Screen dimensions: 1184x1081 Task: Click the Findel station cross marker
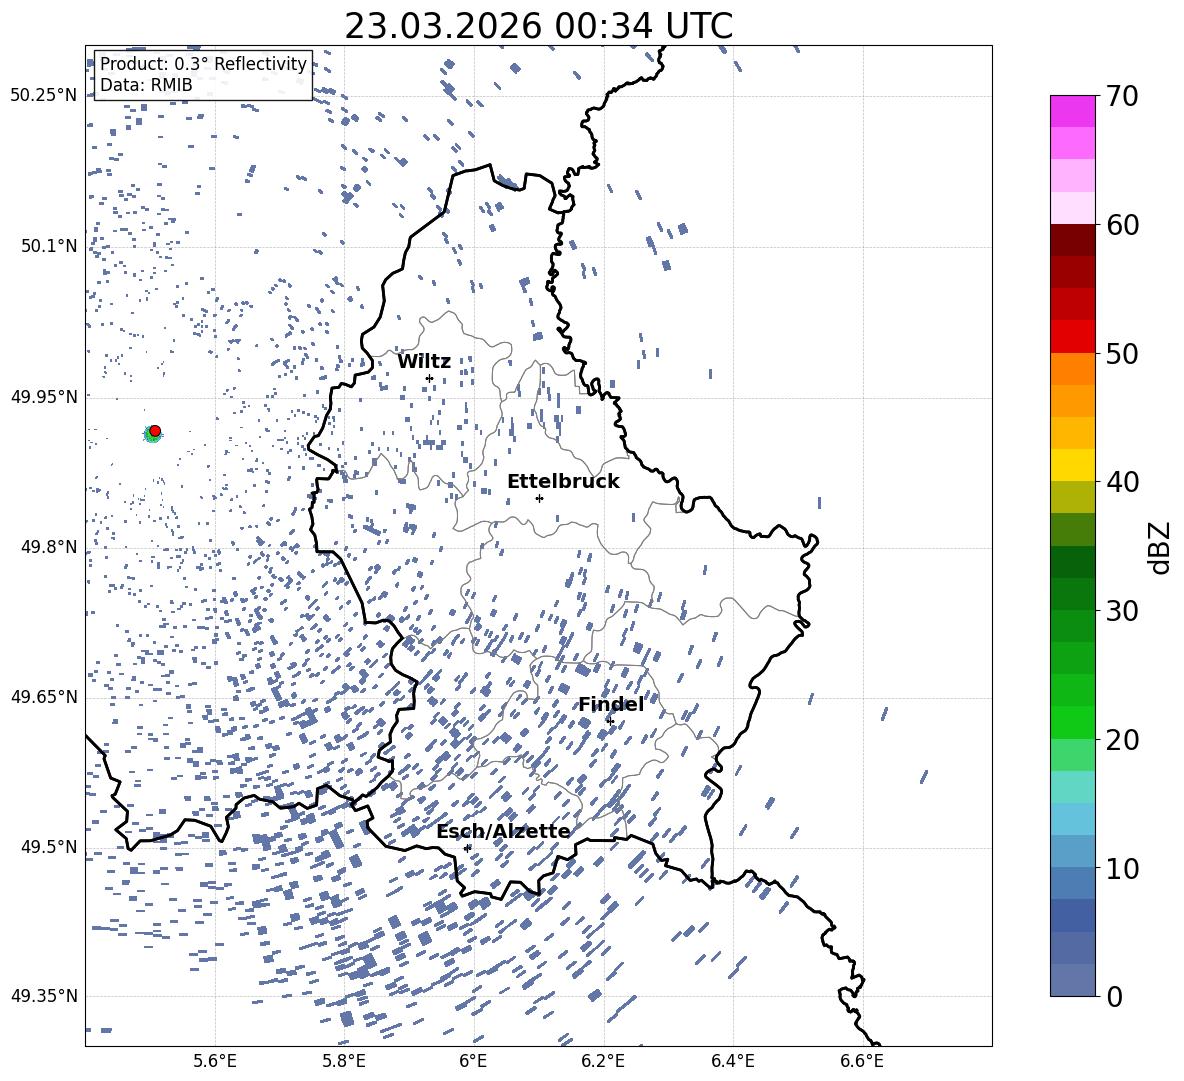(x=610, y=721)
